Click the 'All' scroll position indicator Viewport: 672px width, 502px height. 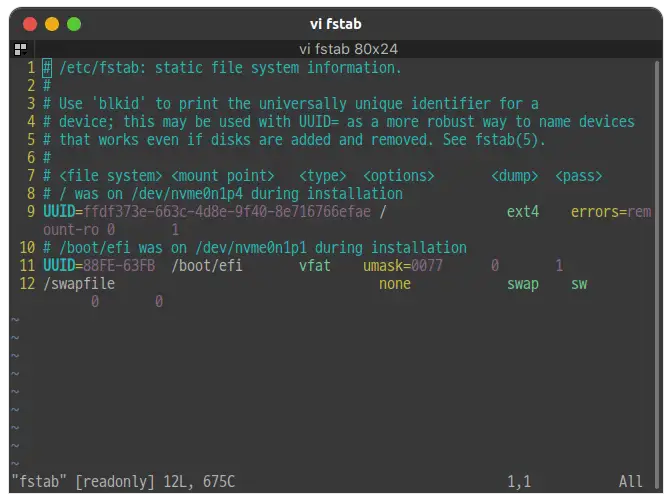tap(630, 481)
